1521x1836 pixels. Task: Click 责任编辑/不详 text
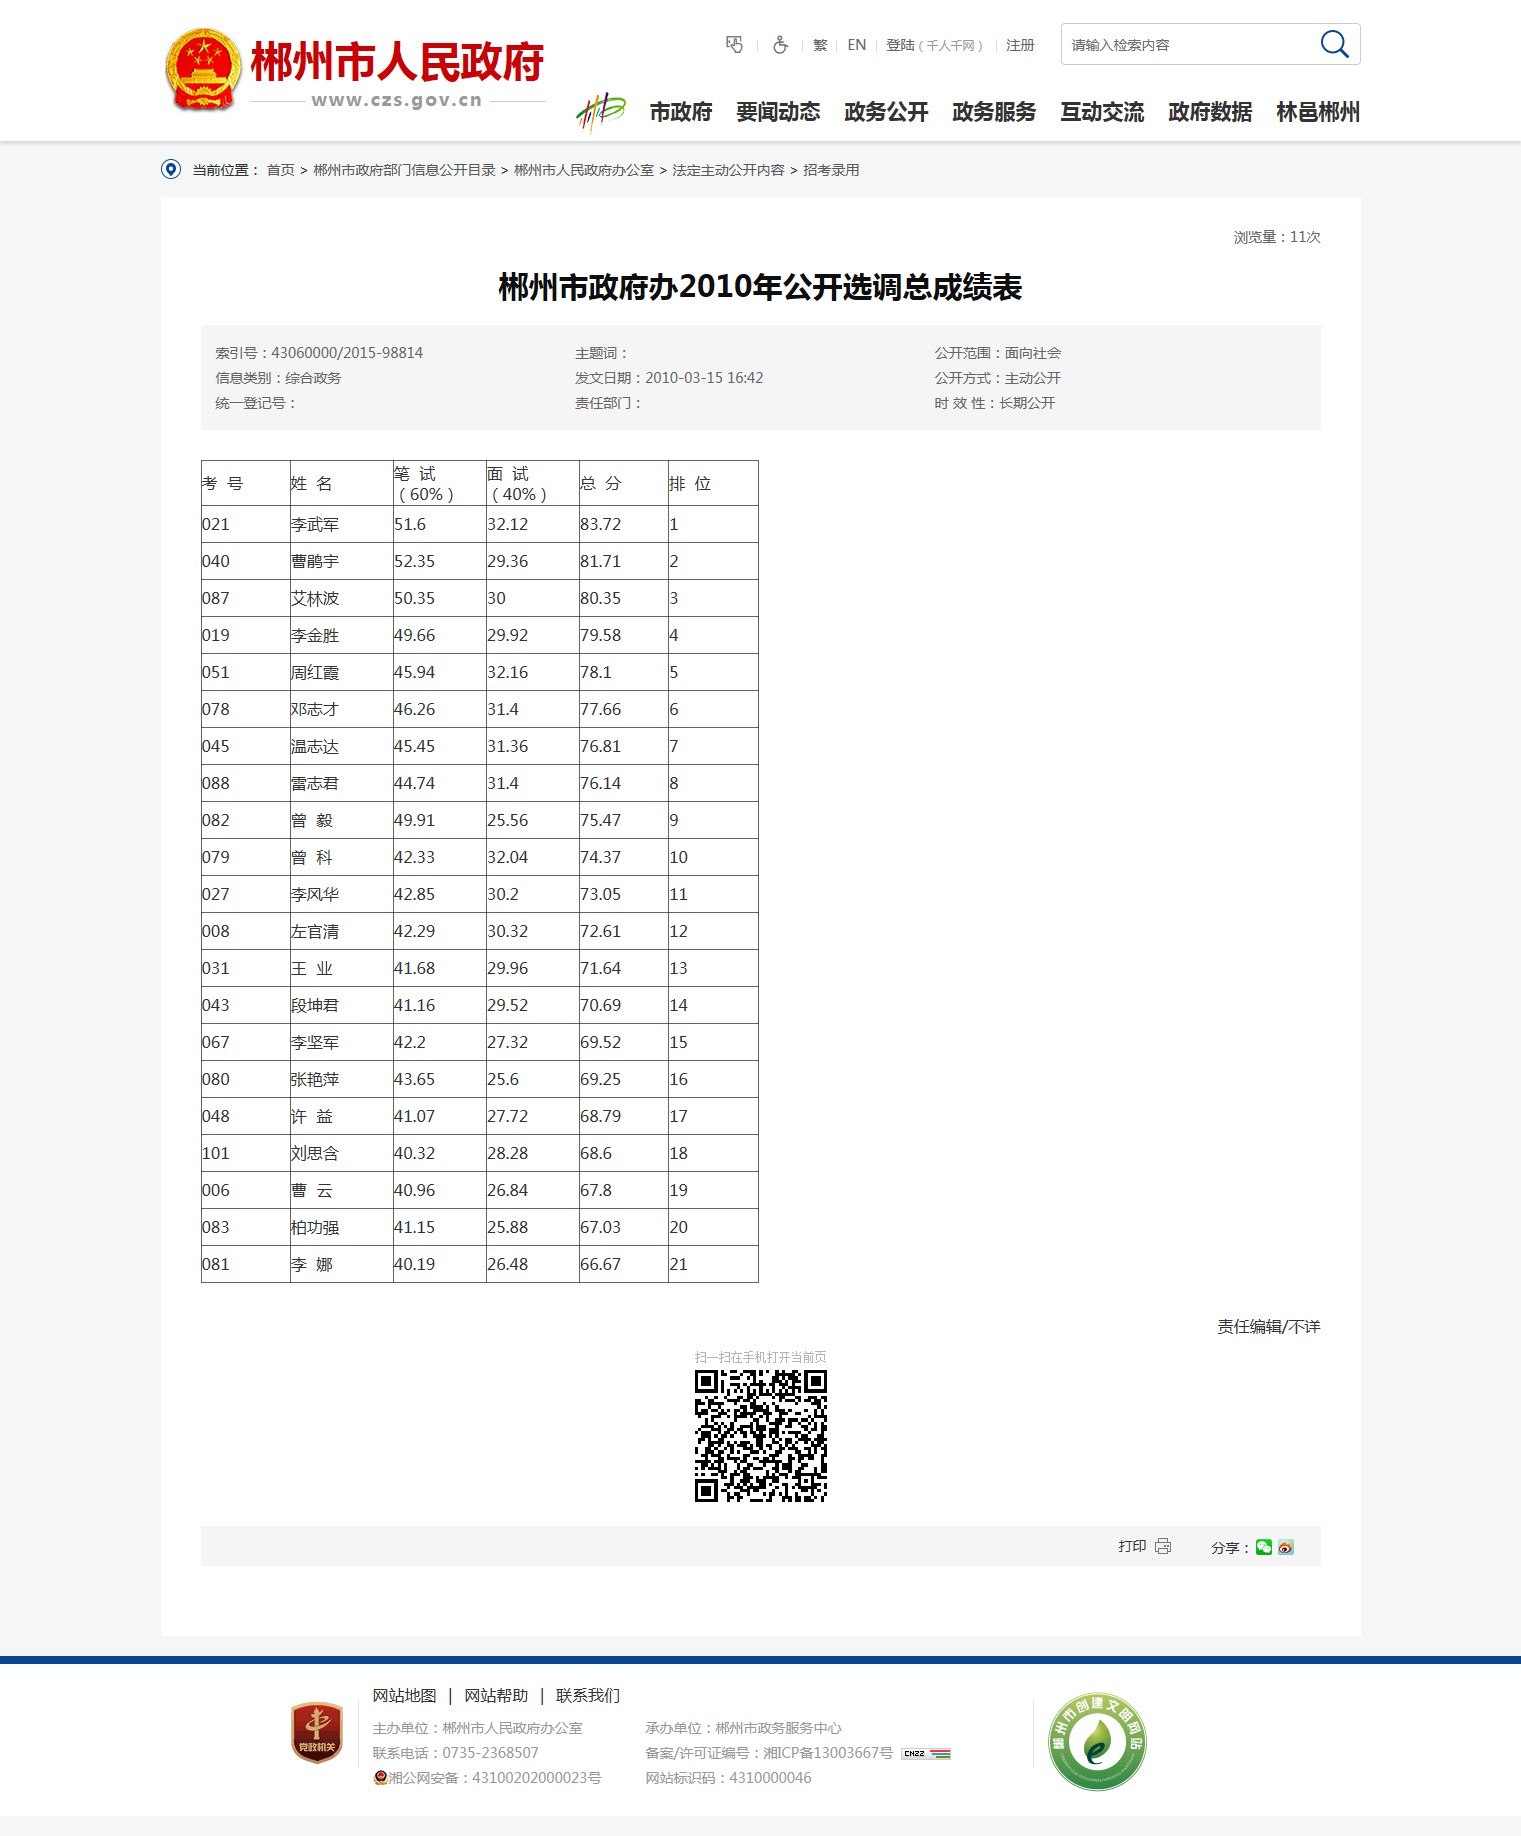[x=1268, y=1326]
